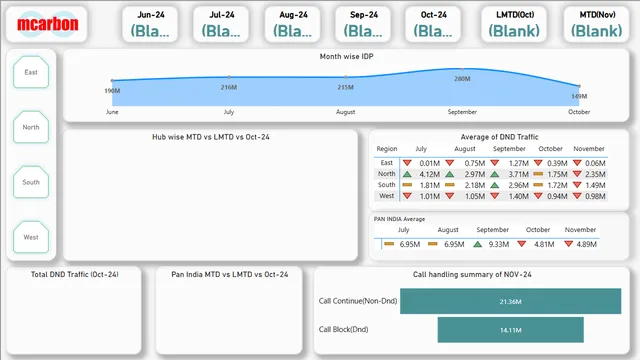The width and height of the screenshot is (640, 360).
Task: Click red down arrow for North November
Action: (577, 174)
